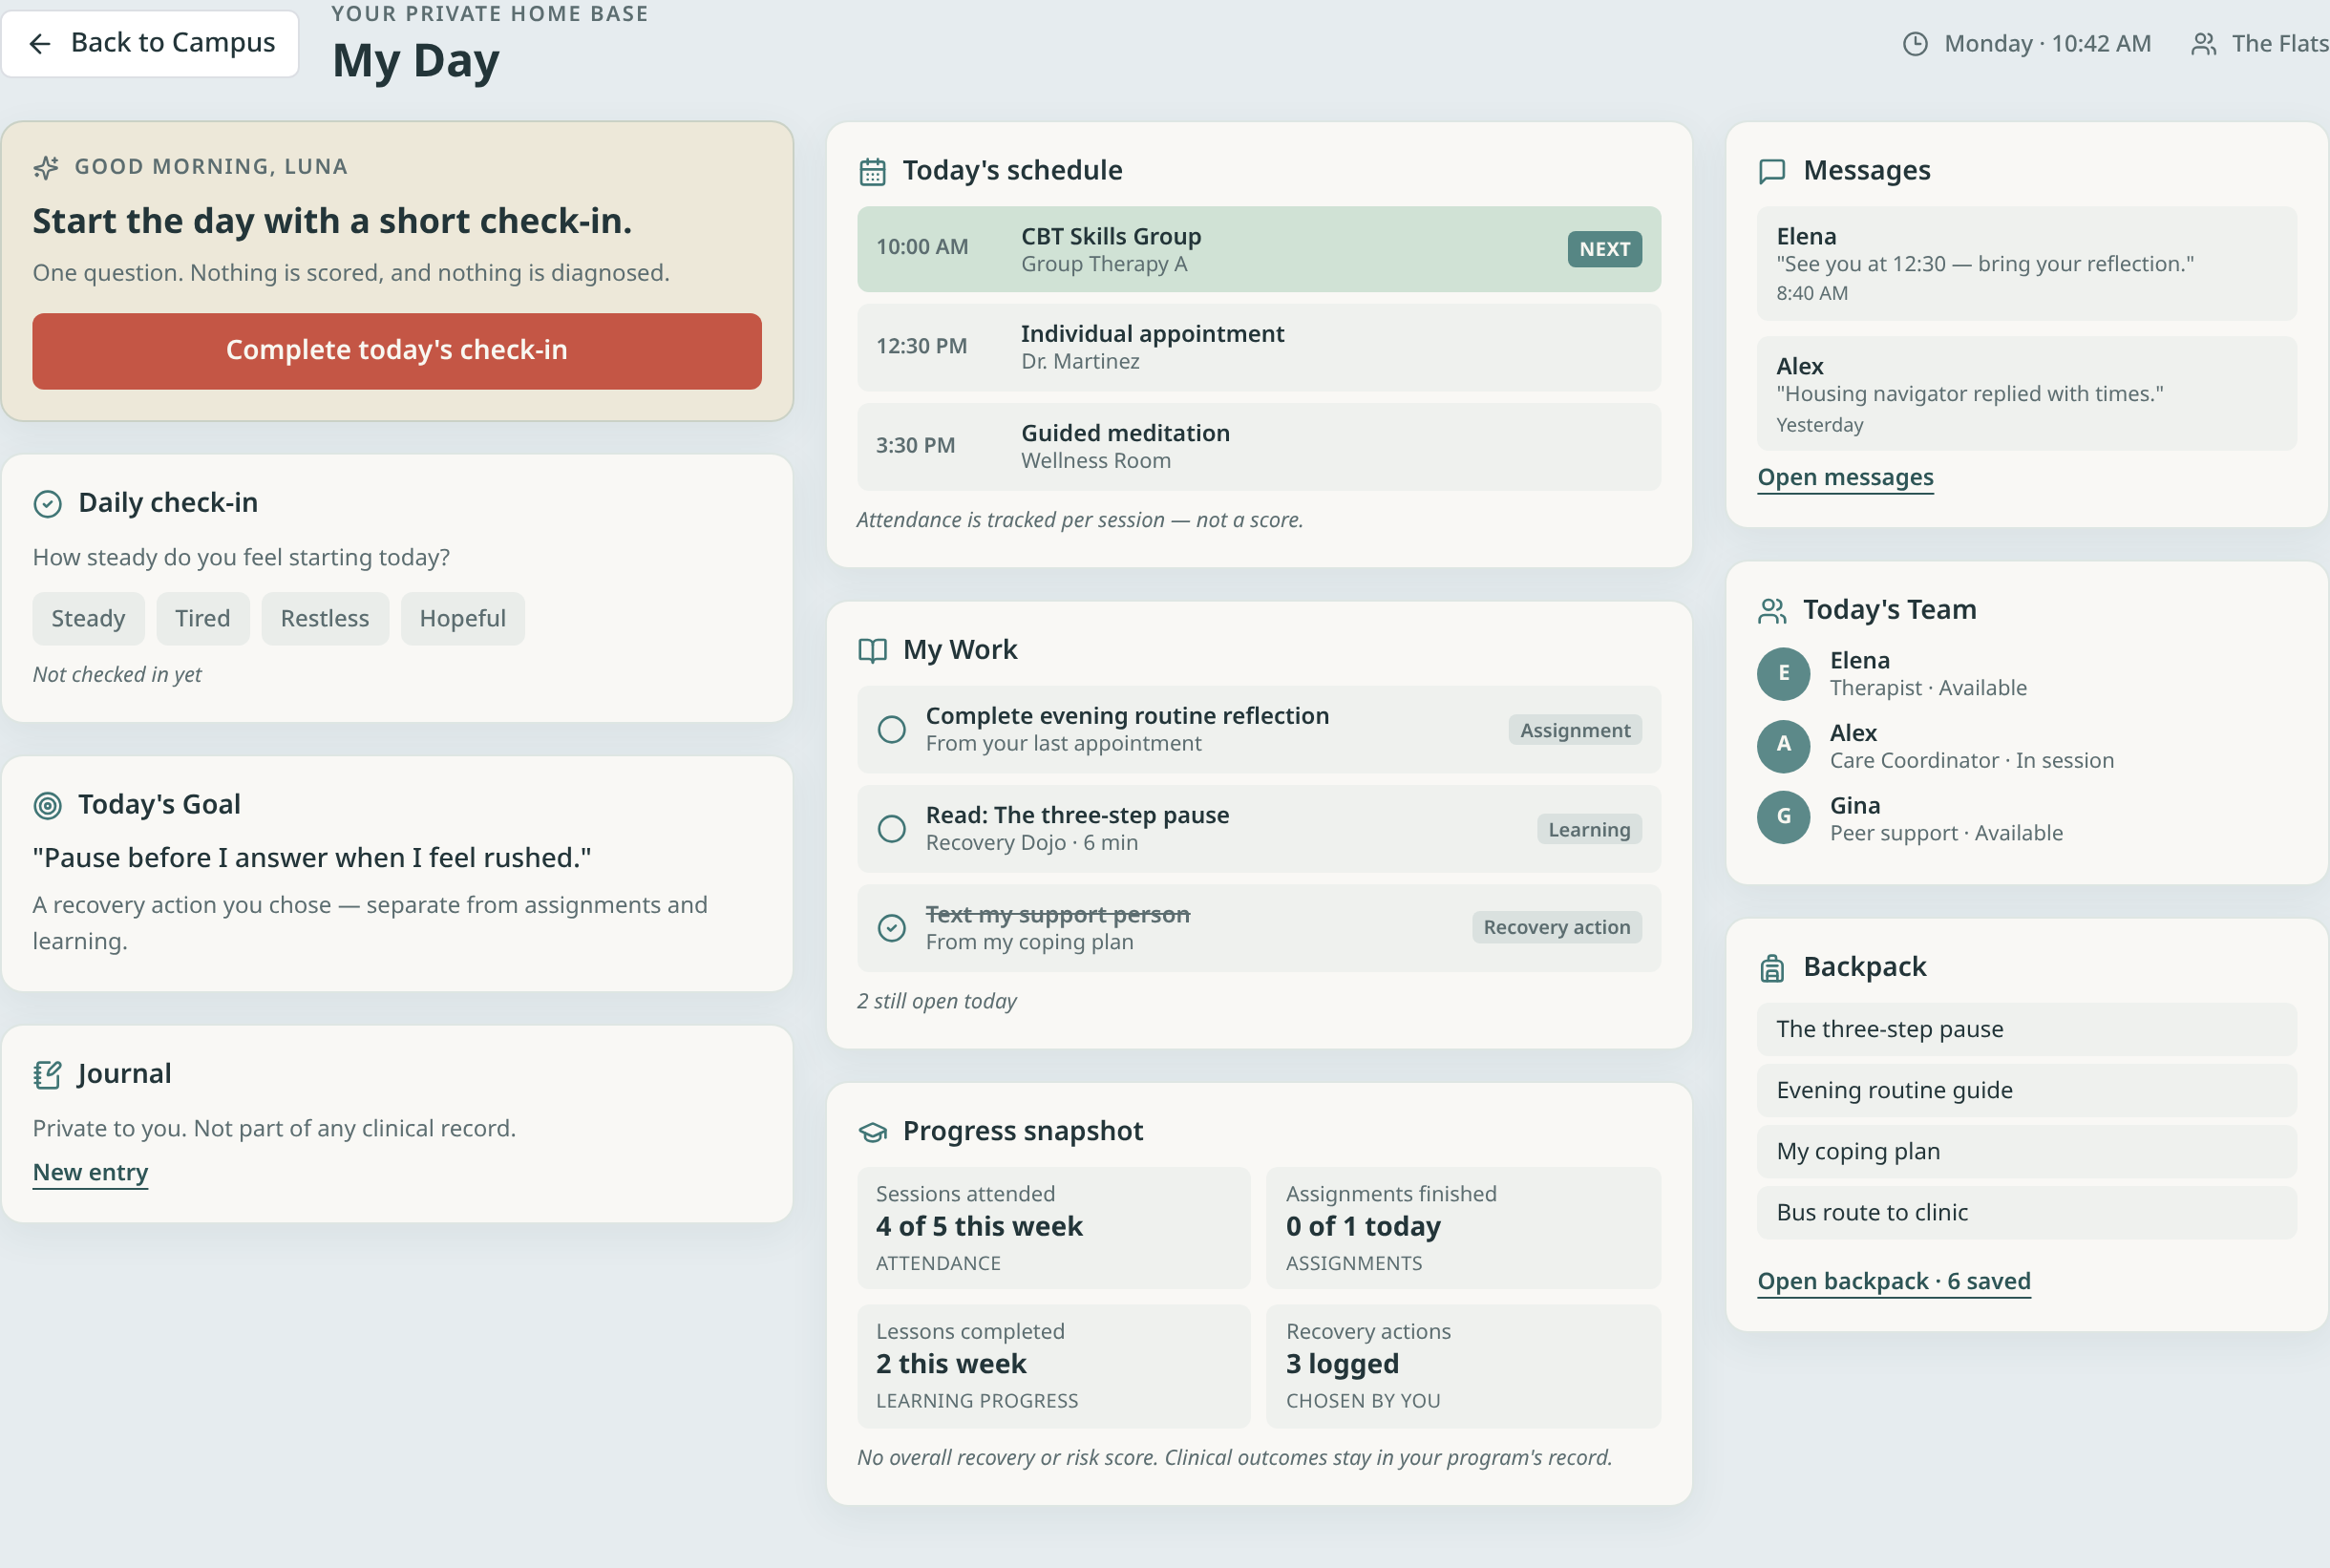Check off Read: The three-step pause
The image size is (2330, 1568).
point(892,829)
